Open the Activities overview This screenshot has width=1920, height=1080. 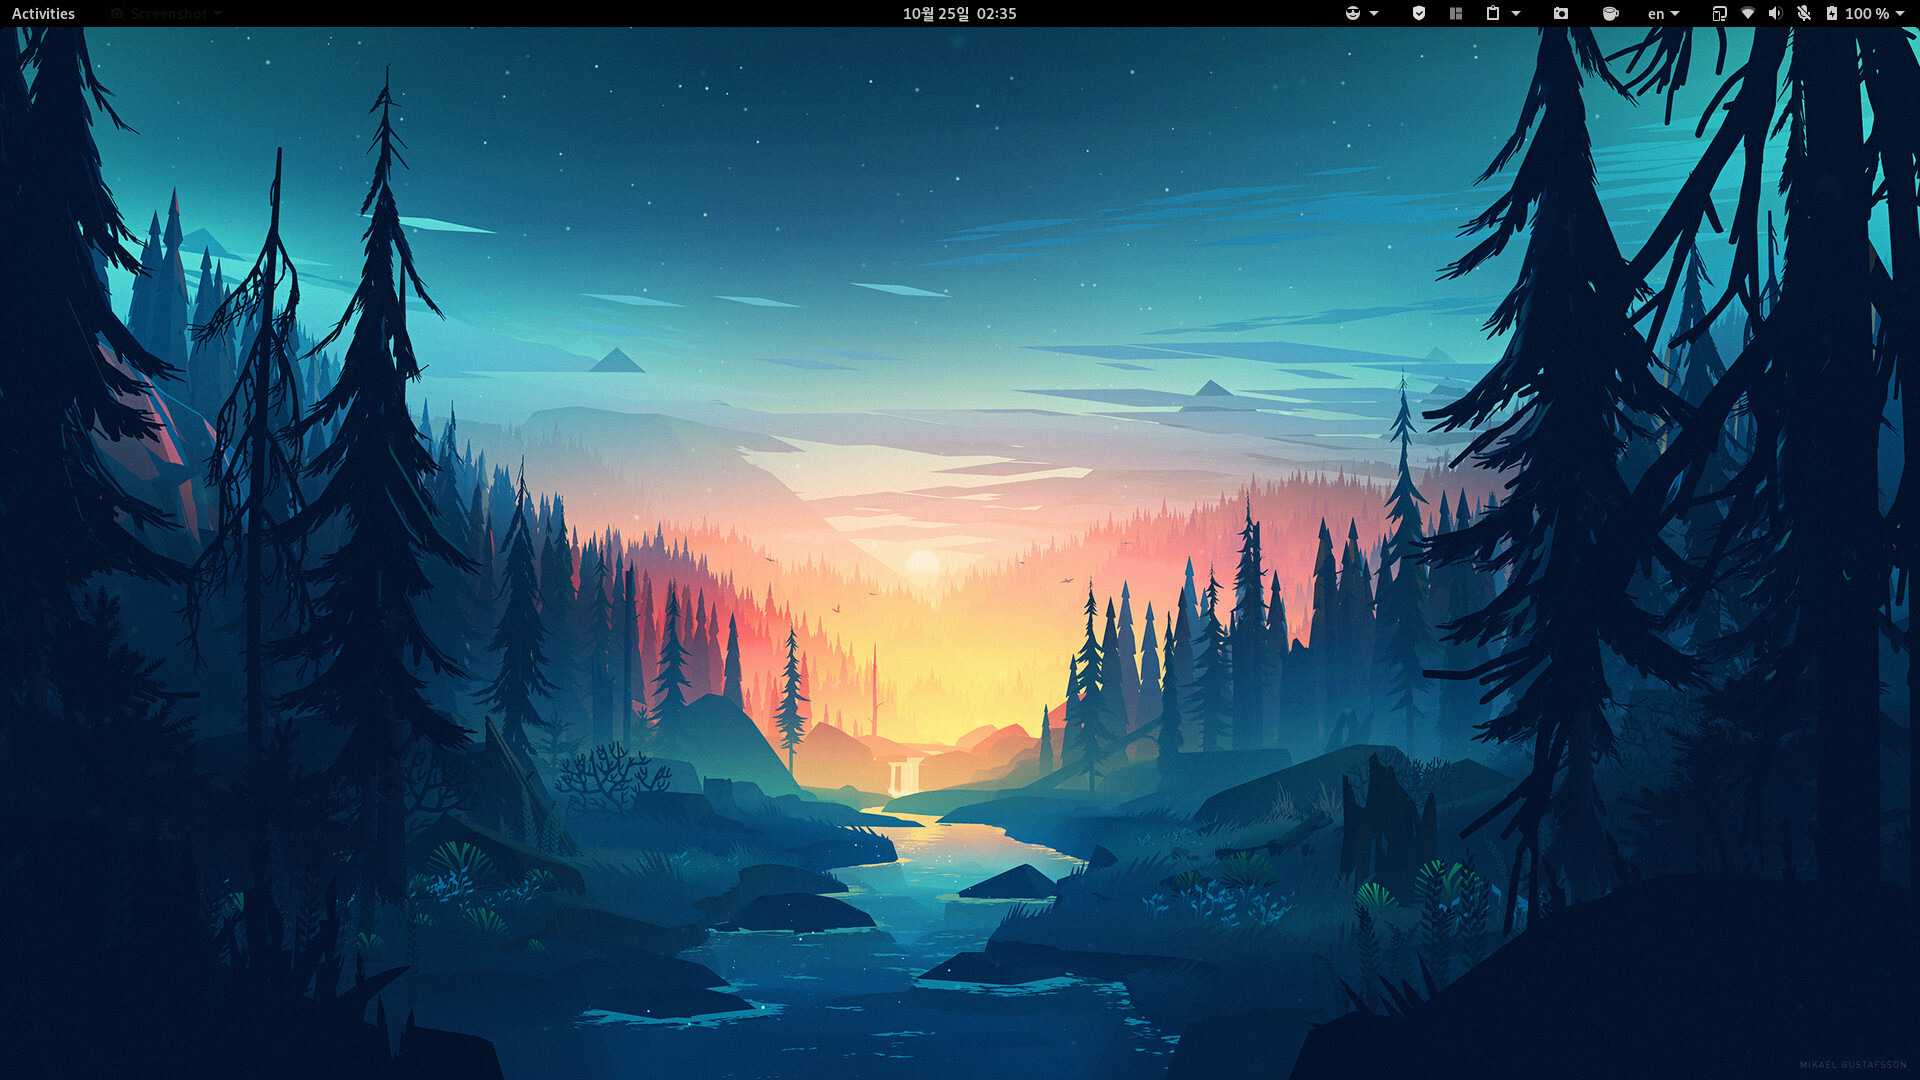(x=43, y=13)
